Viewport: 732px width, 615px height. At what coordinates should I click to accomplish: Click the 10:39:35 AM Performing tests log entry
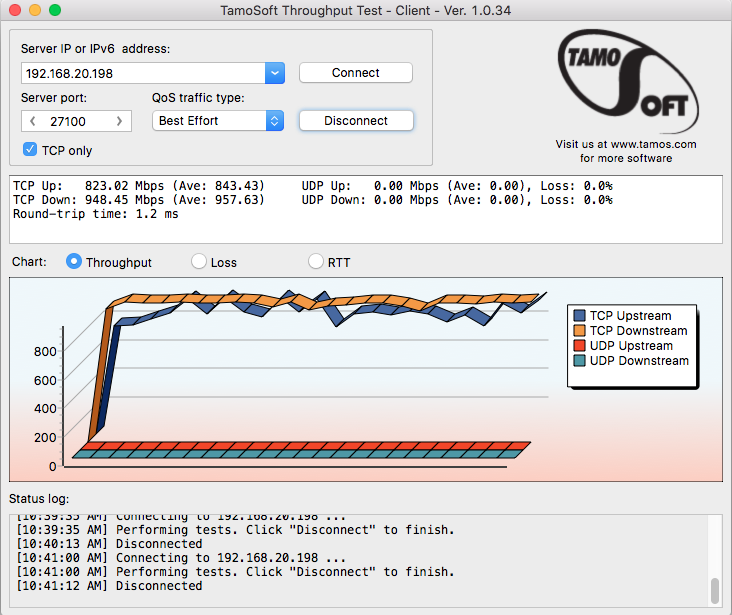click(235, 530)
